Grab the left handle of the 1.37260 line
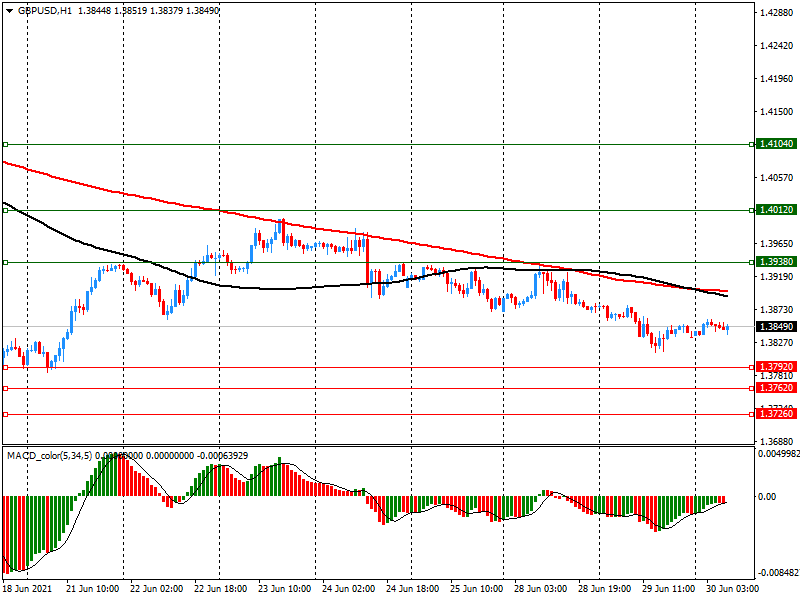The height and width of the screenshot is (600, 800). tap(6, 414)
